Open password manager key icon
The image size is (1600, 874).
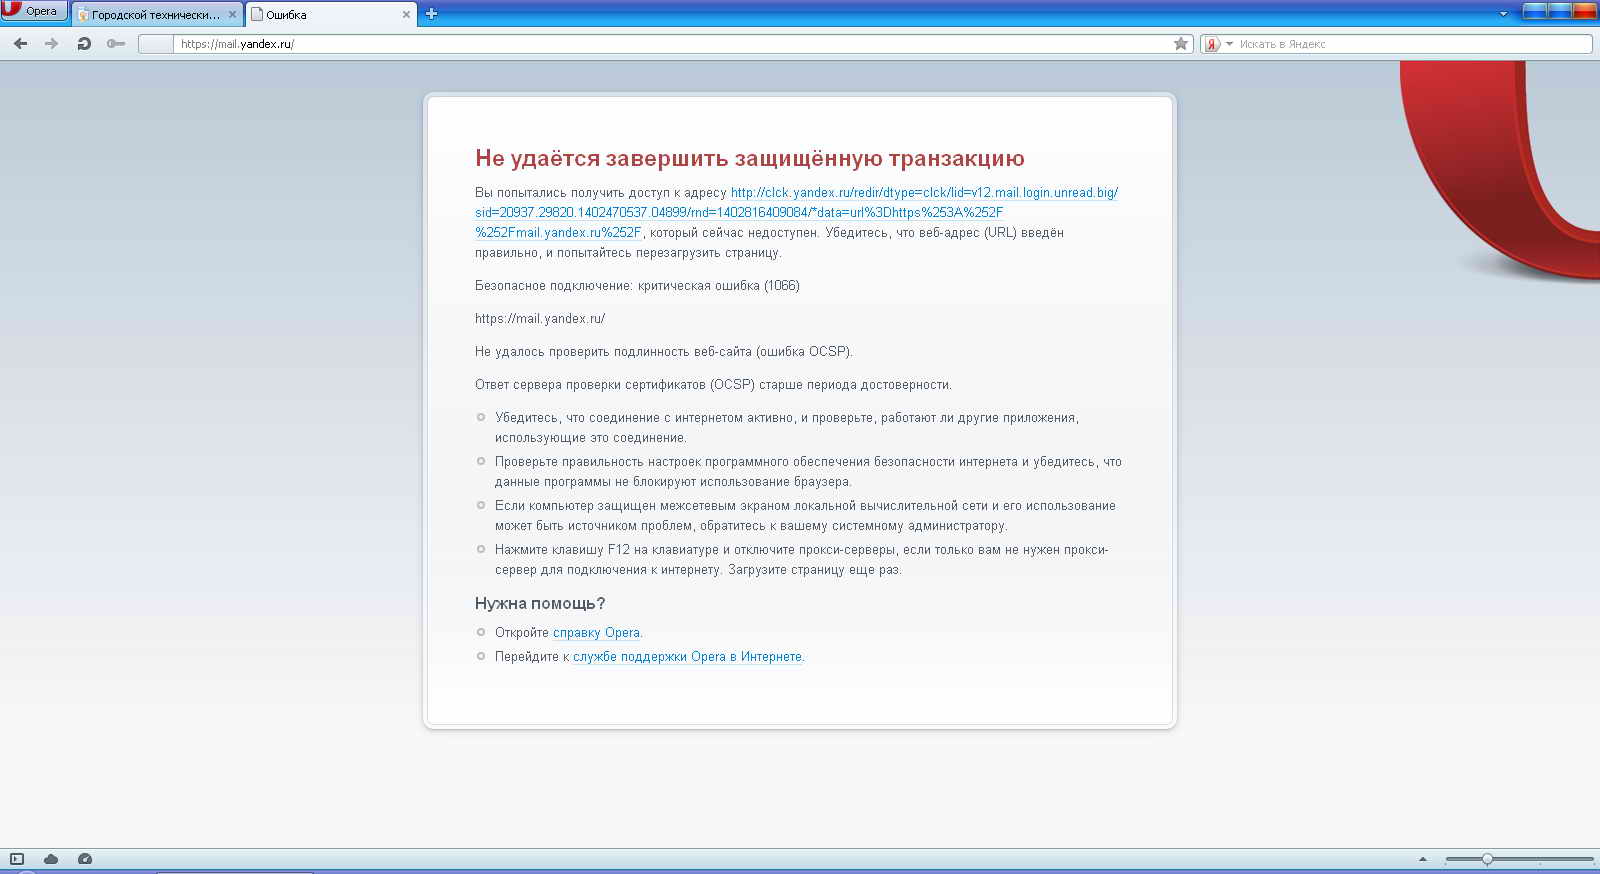116,44
